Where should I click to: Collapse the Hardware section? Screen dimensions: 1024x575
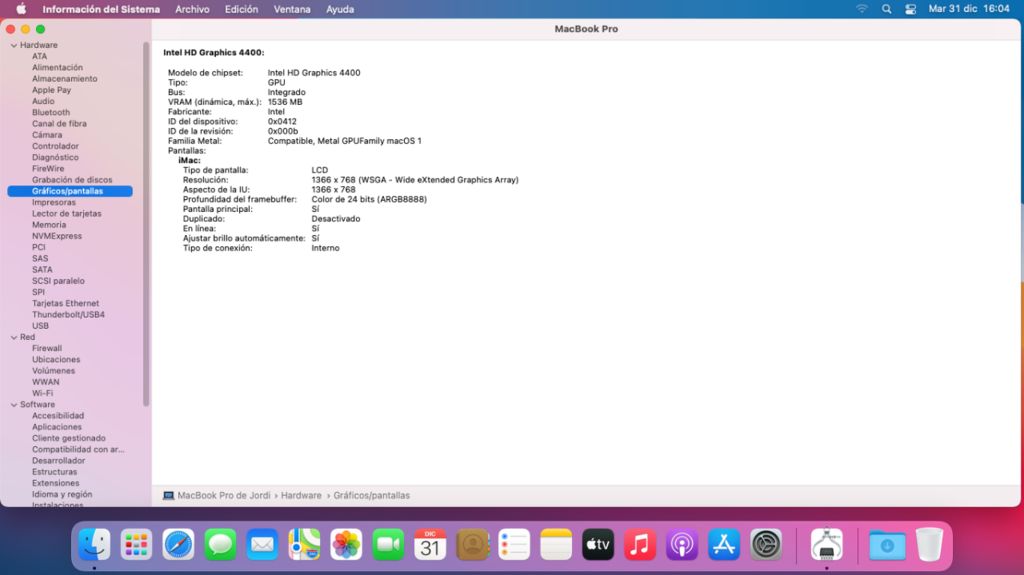[13, 45]
